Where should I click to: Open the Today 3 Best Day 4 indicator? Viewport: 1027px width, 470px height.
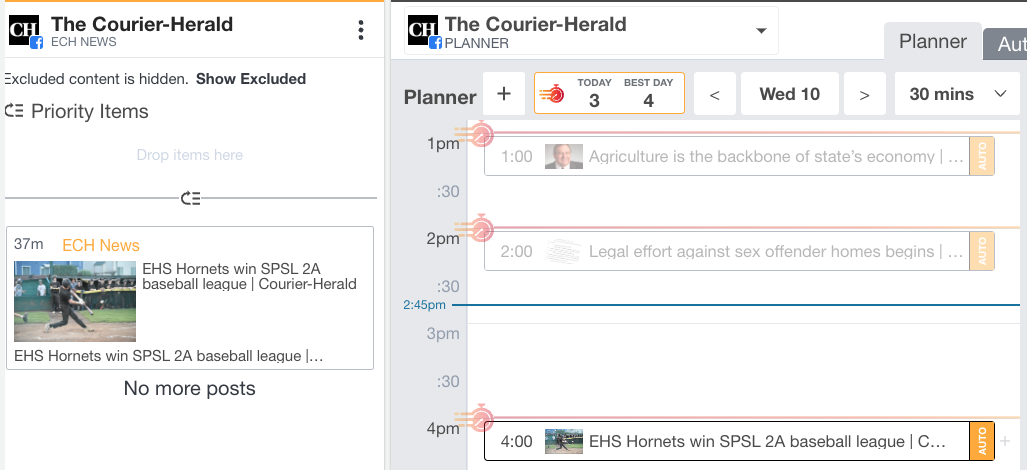[x=609, y=93]
